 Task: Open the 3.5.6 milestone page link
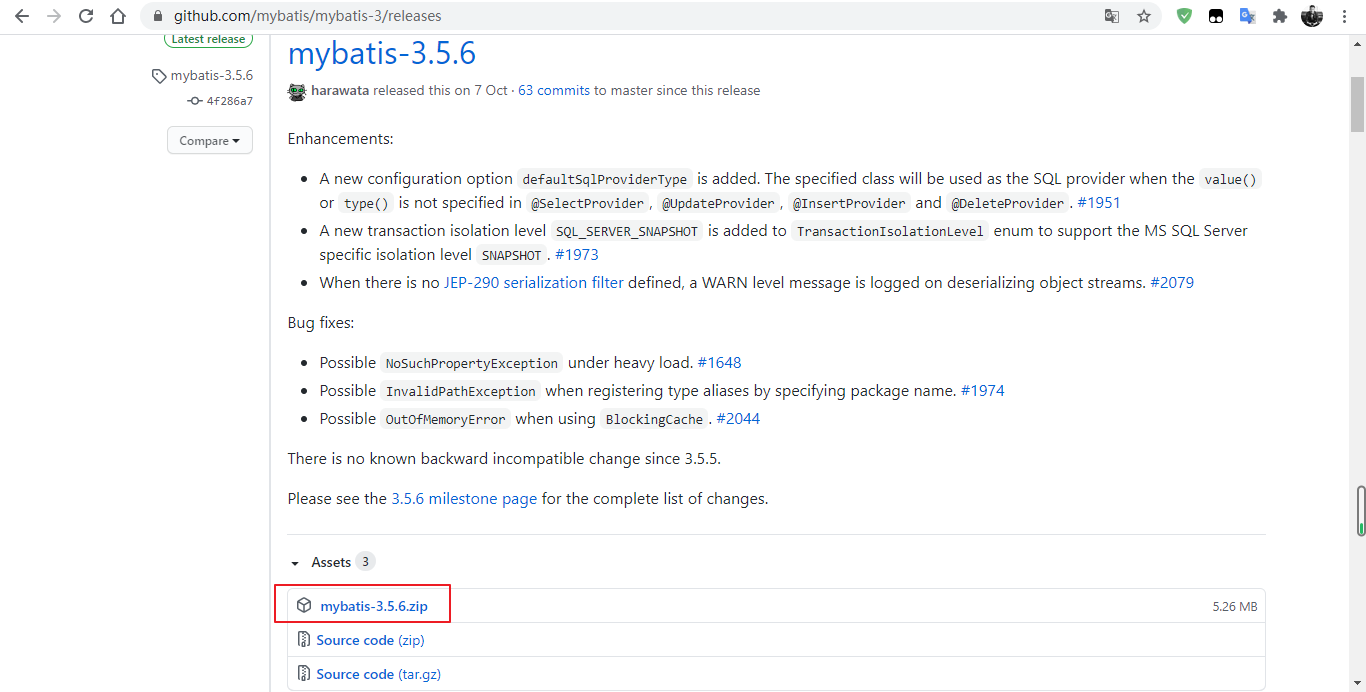464,498
